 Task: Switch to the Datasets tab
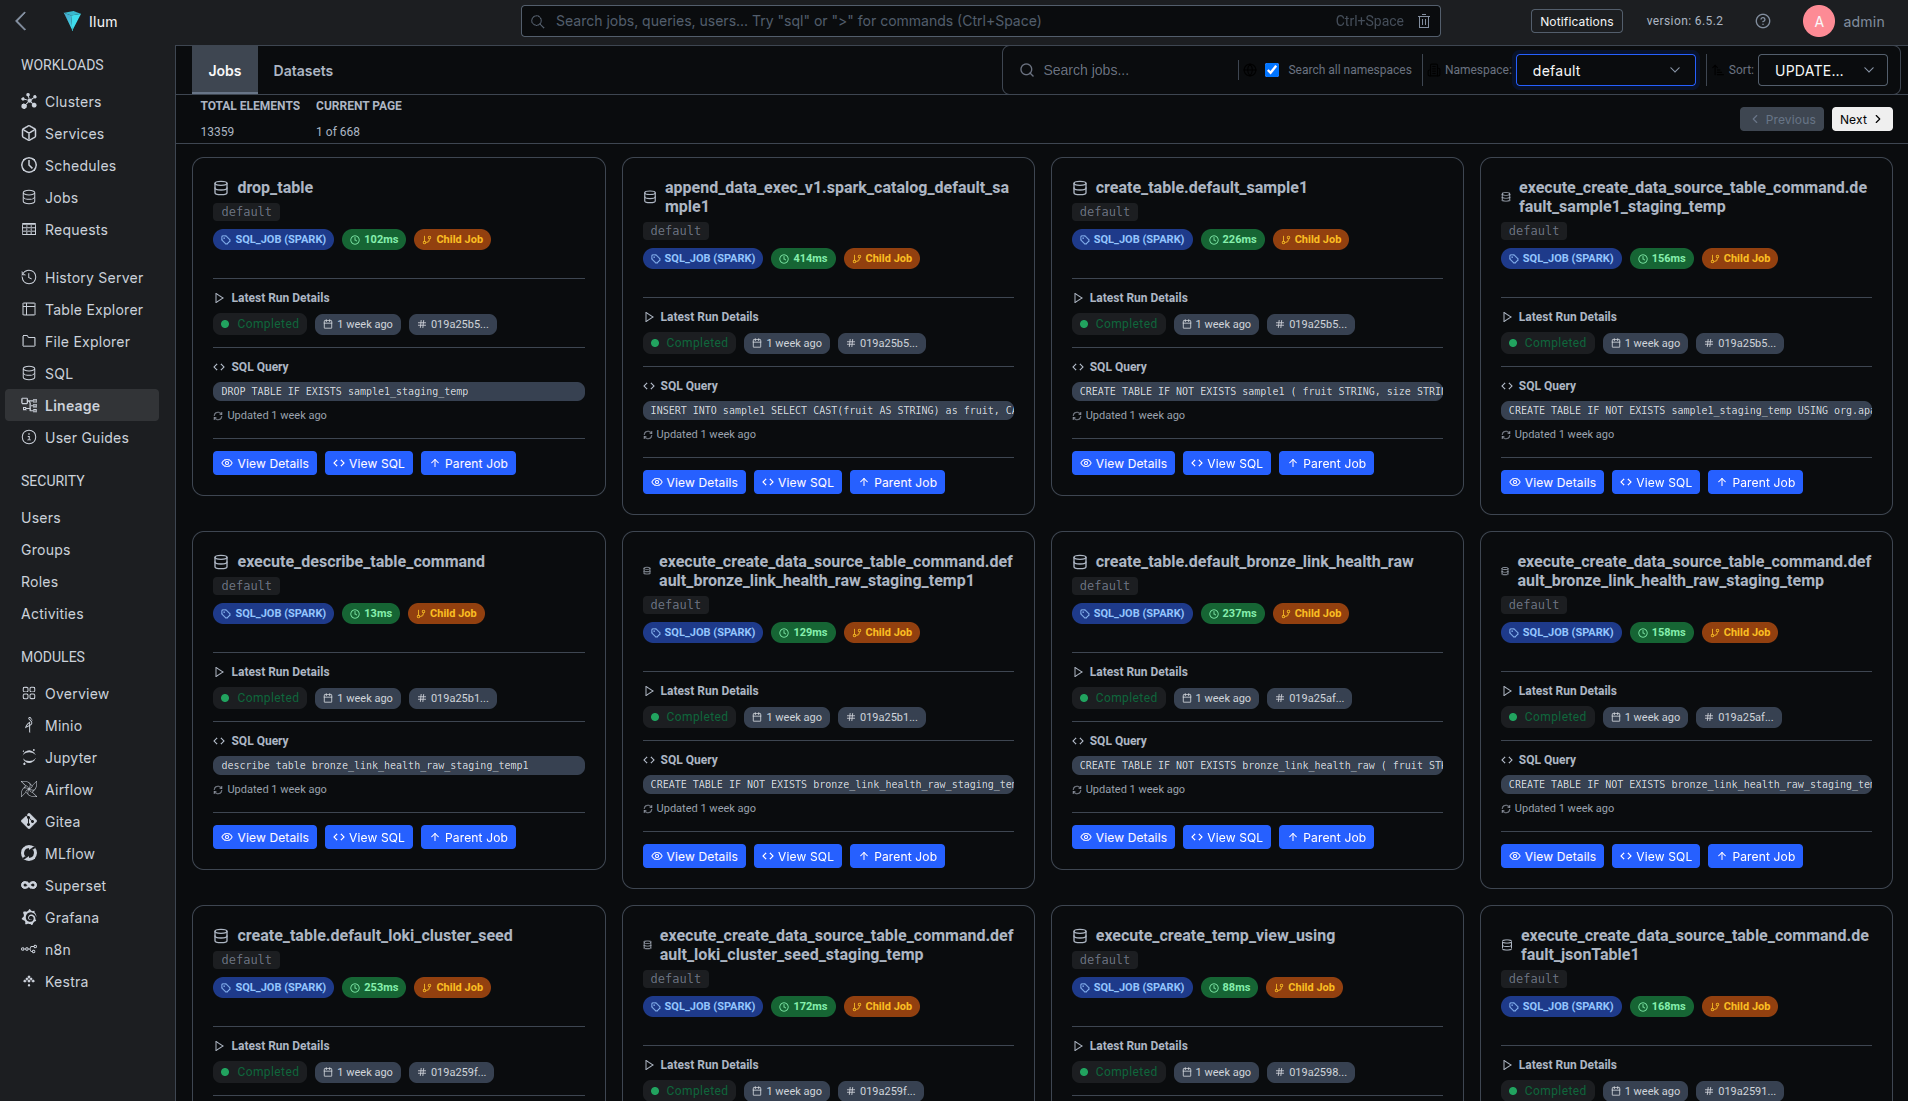click(x=303, y=71)
